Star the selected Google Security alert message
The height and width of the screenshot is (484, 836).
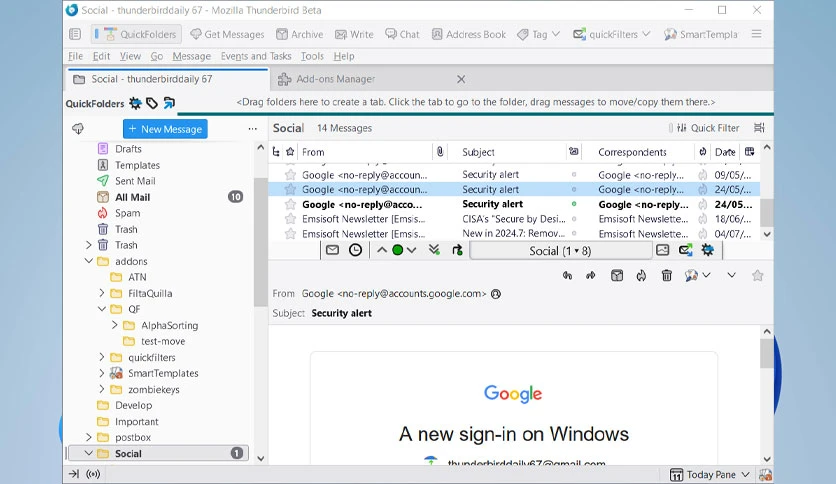click(x=290, y=189)
